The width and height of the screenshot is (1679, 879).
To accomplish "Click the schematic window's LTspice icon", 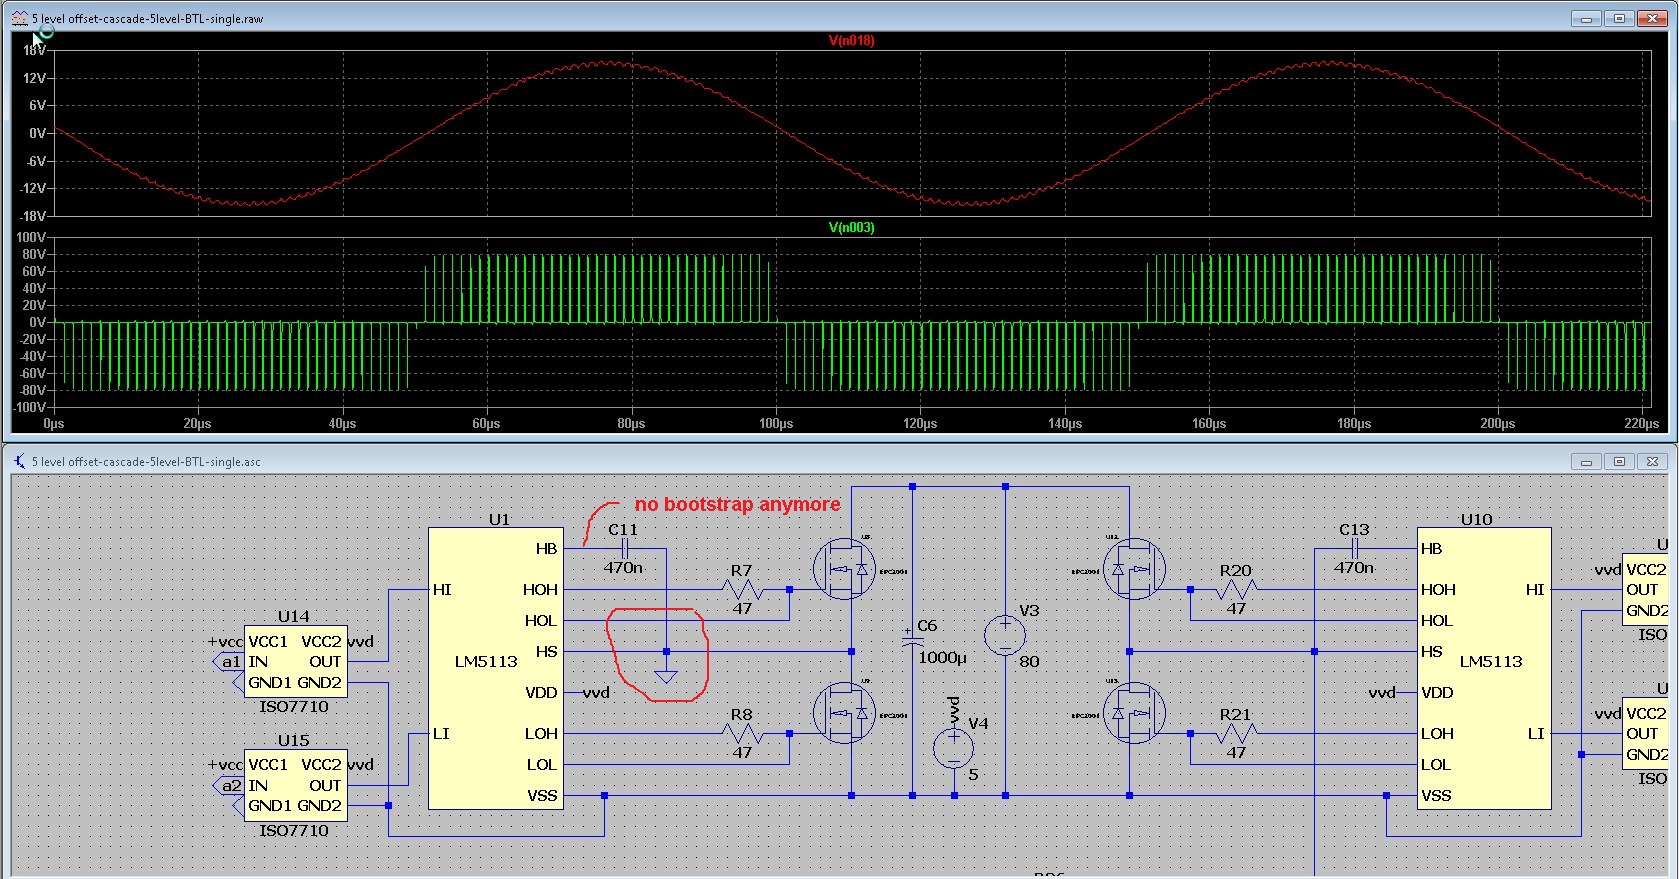I will pyautogui.click(x=20, y=461).
